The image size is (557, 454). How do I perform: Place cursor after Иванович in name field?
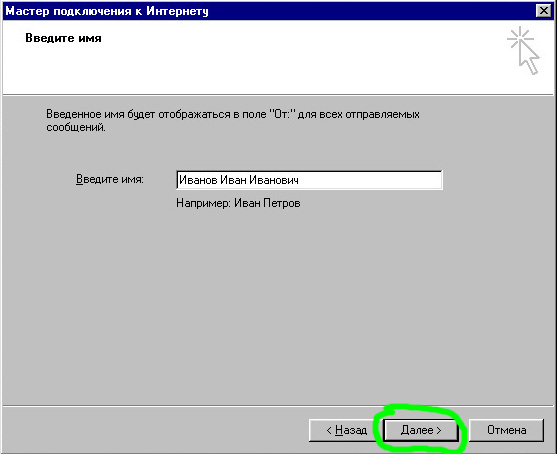299,180
